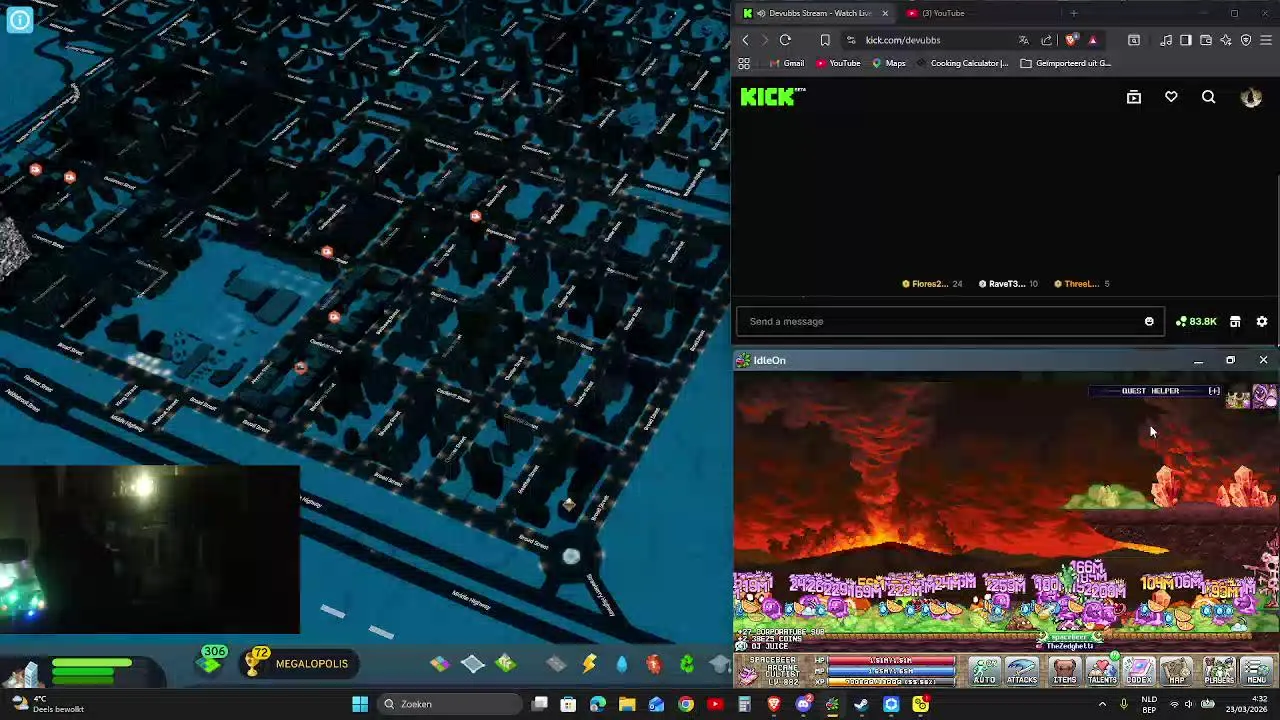Open the Windows Start menu
This screenshot has width=1280, height=720.
360,704
